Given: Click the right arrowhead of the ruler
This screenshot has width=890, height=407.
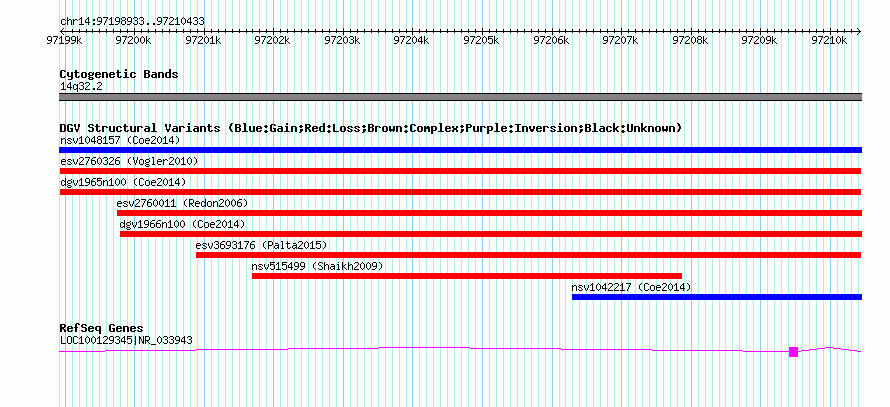Looking at the screenshot, I should pyautogui.click(x=859, y=31).
